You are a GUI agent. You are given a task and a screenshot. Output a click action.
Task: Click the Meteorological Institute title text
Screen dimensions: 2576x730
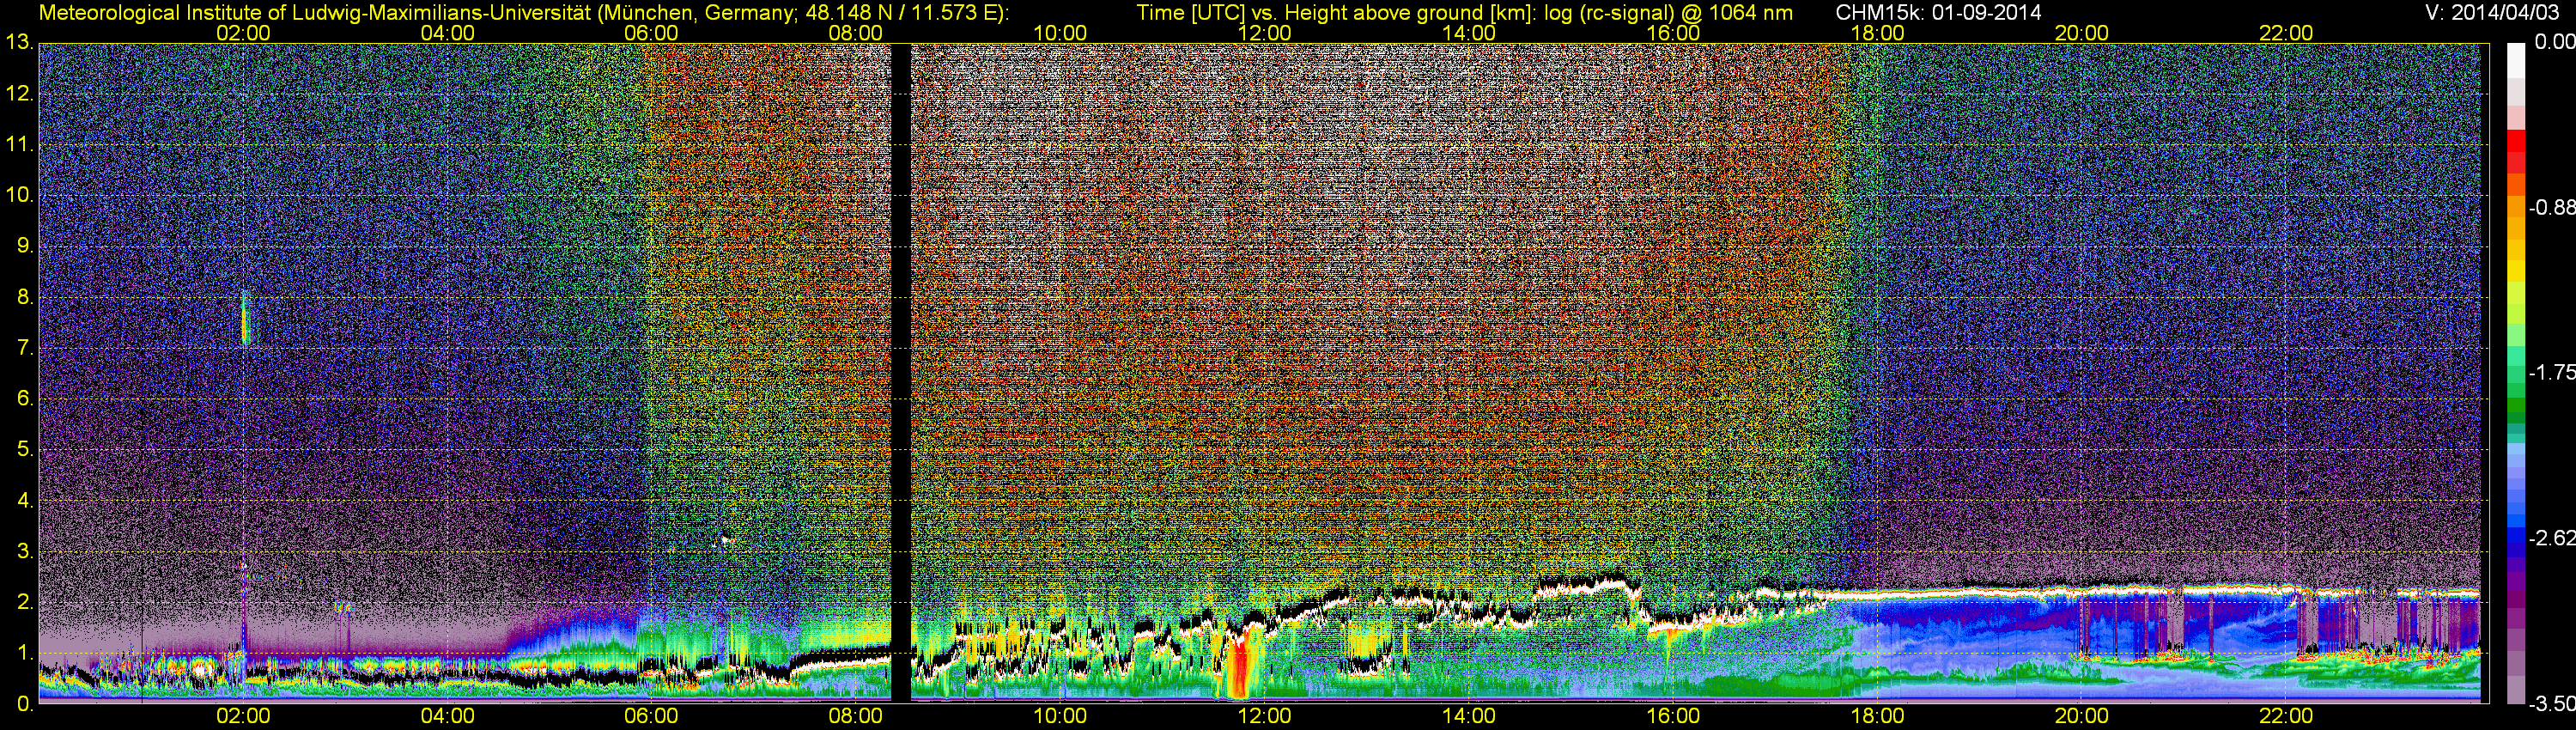tap(523, 13)
